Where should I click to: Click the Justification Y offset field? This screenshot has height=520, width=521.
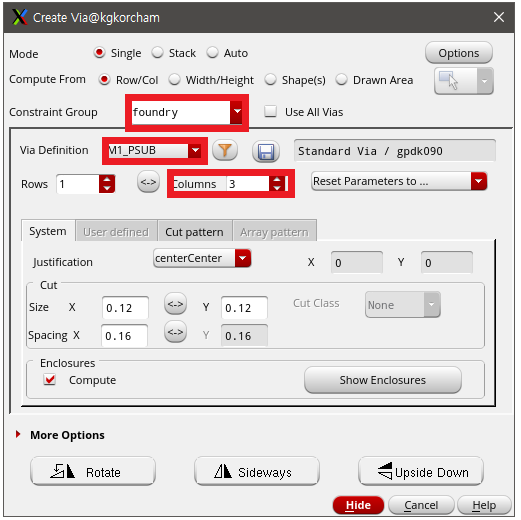click(x=447, y=263)
